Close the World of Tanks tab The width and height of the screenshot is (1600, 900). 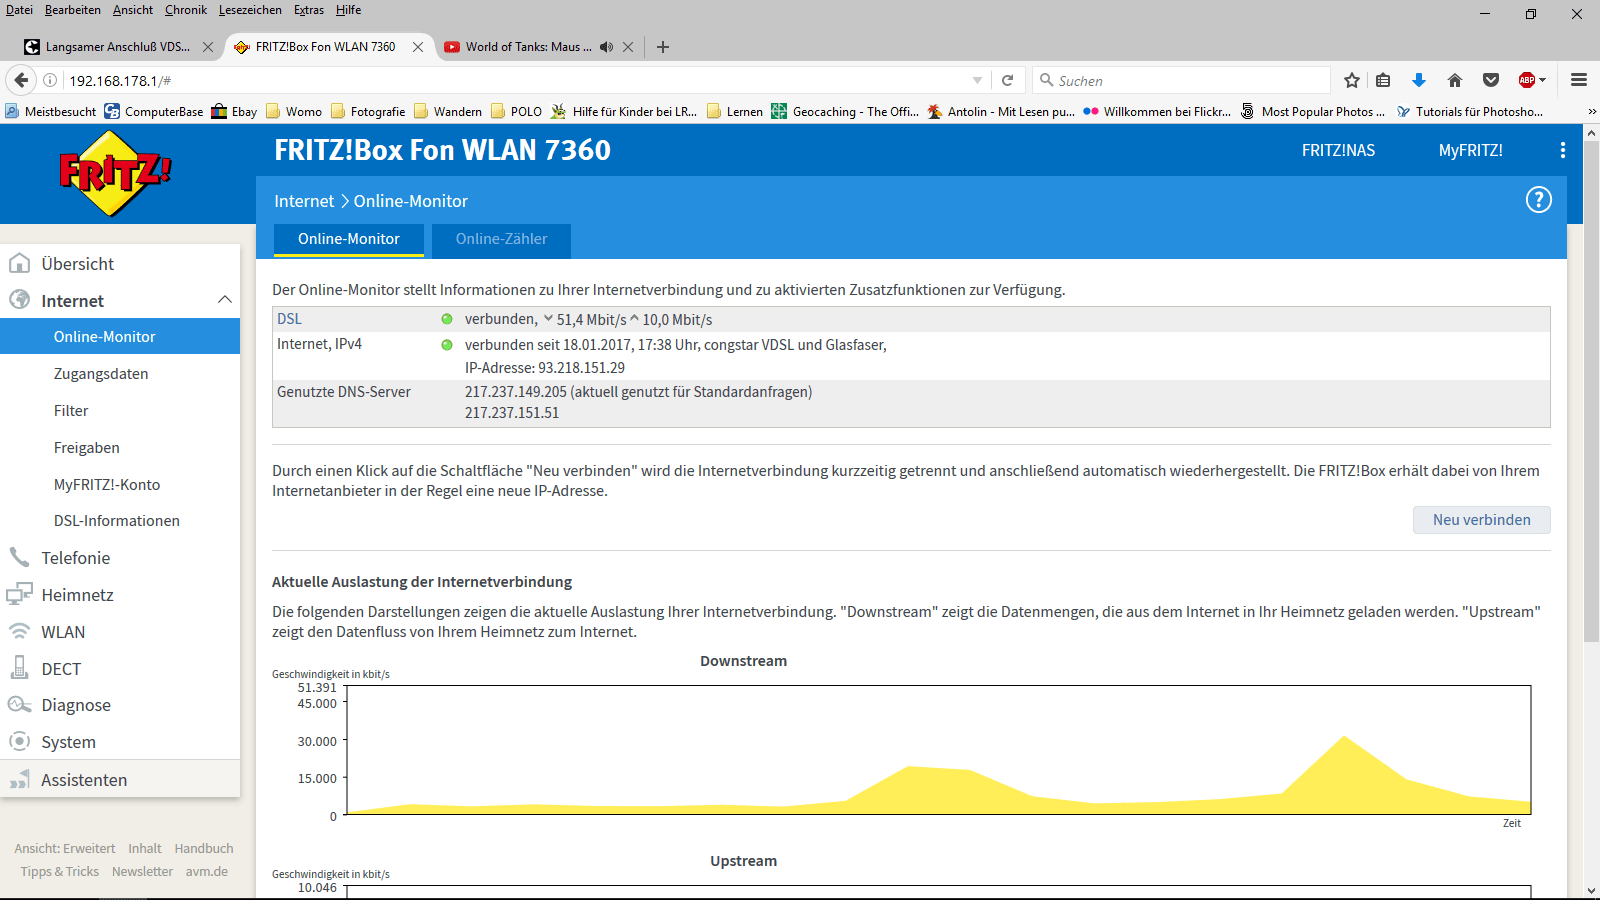(x=628, y=47)
